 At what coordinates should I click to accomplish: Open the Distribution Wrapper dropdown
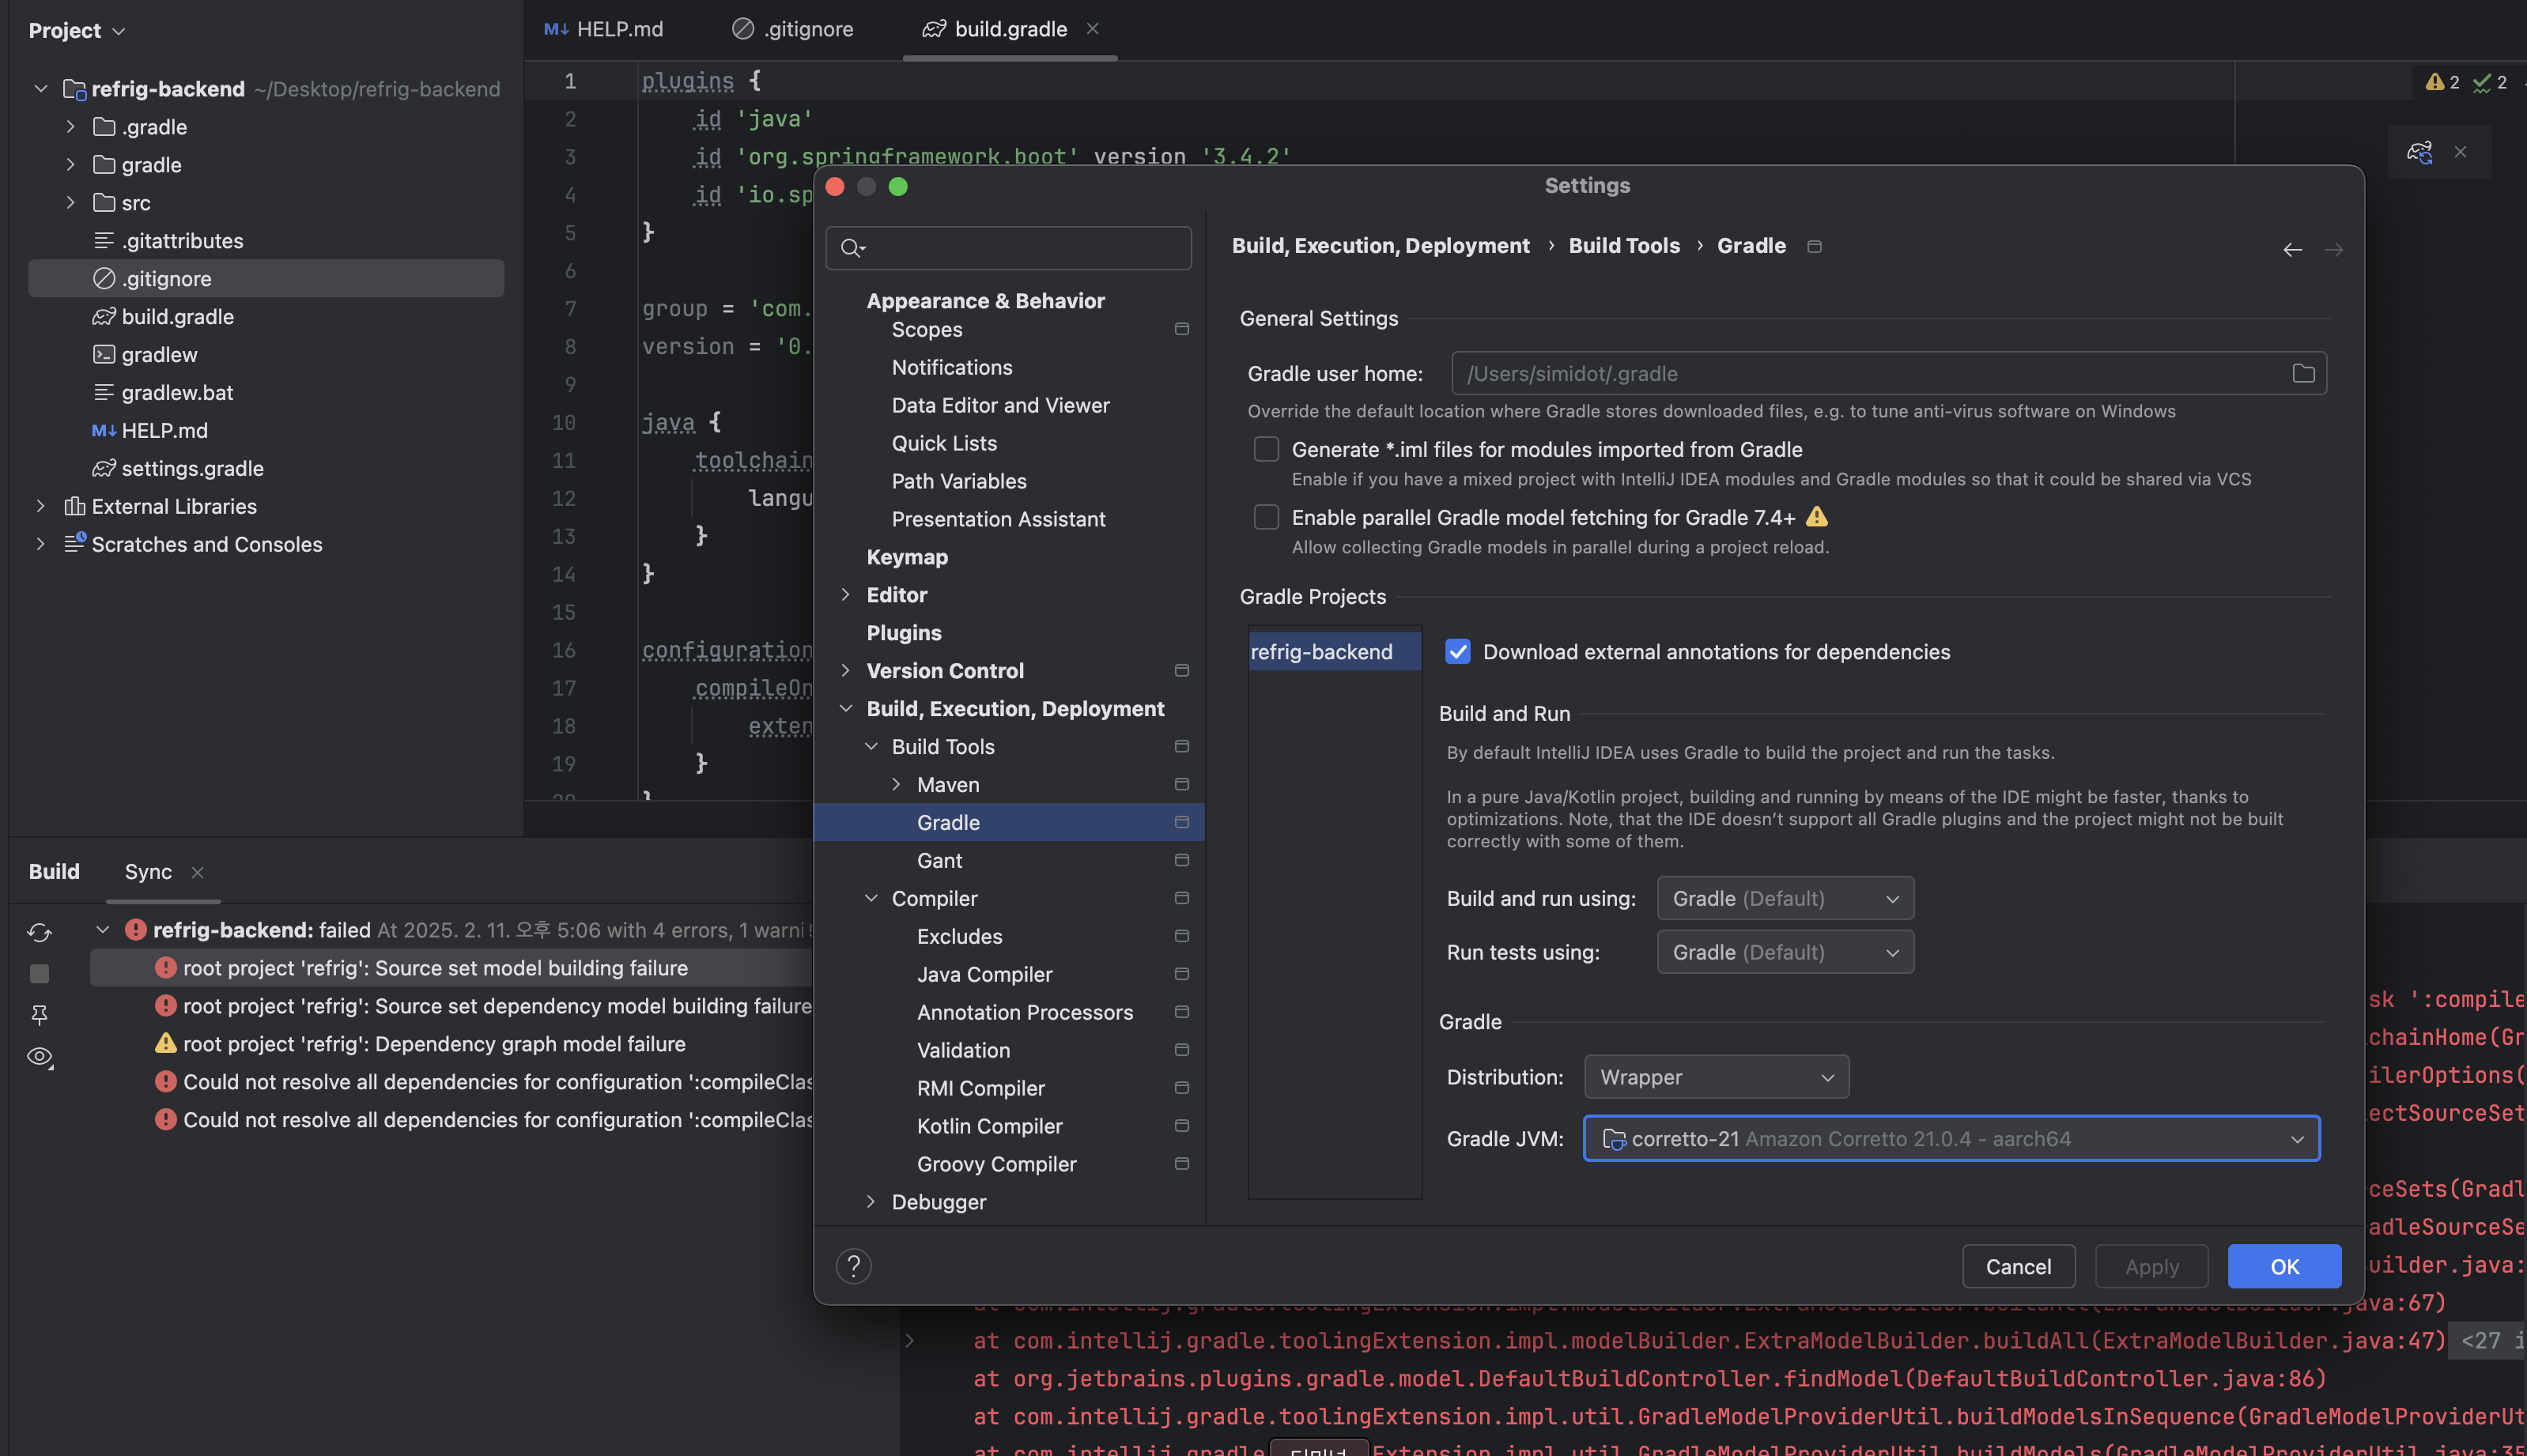1716,1077
